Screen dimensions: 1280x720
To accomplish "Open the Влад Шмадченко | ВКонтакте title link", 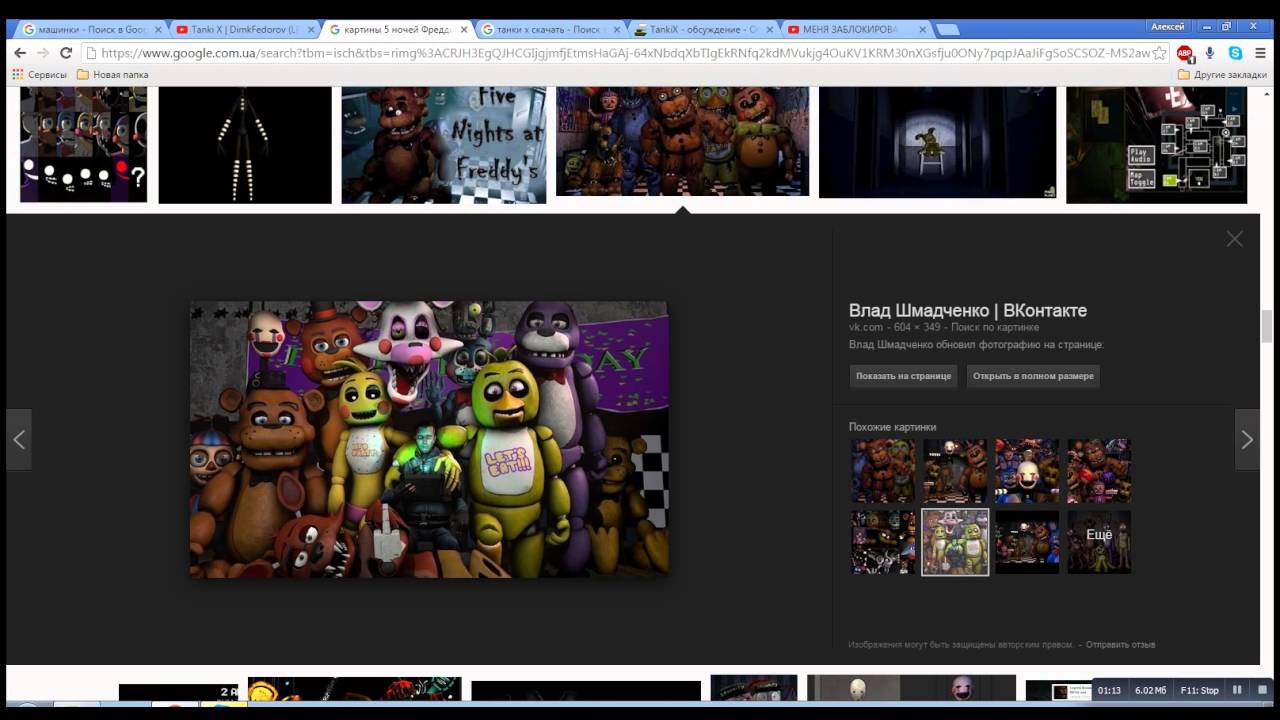I will coord(968,310).
